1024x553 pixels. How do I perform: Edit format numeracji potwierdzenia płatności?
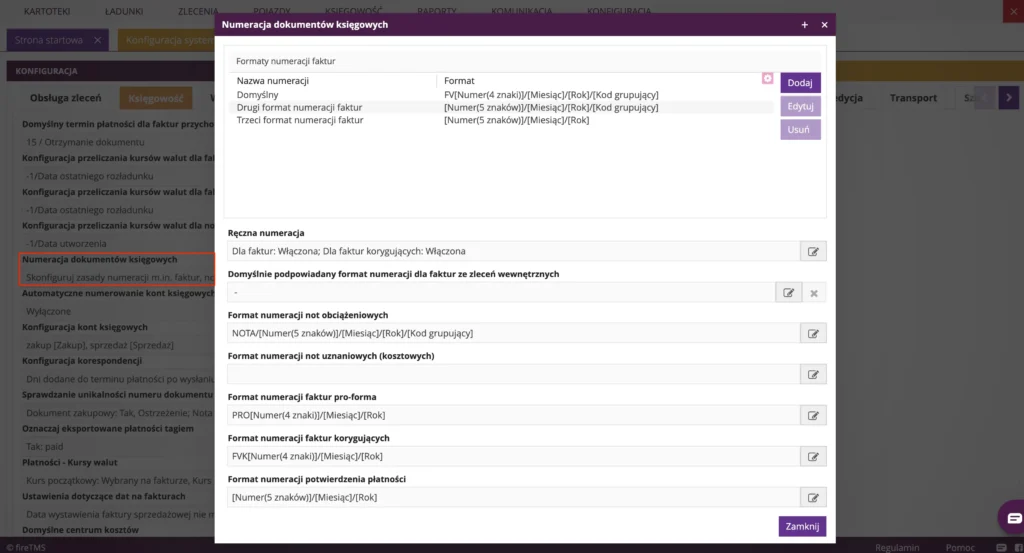[813, 498]
